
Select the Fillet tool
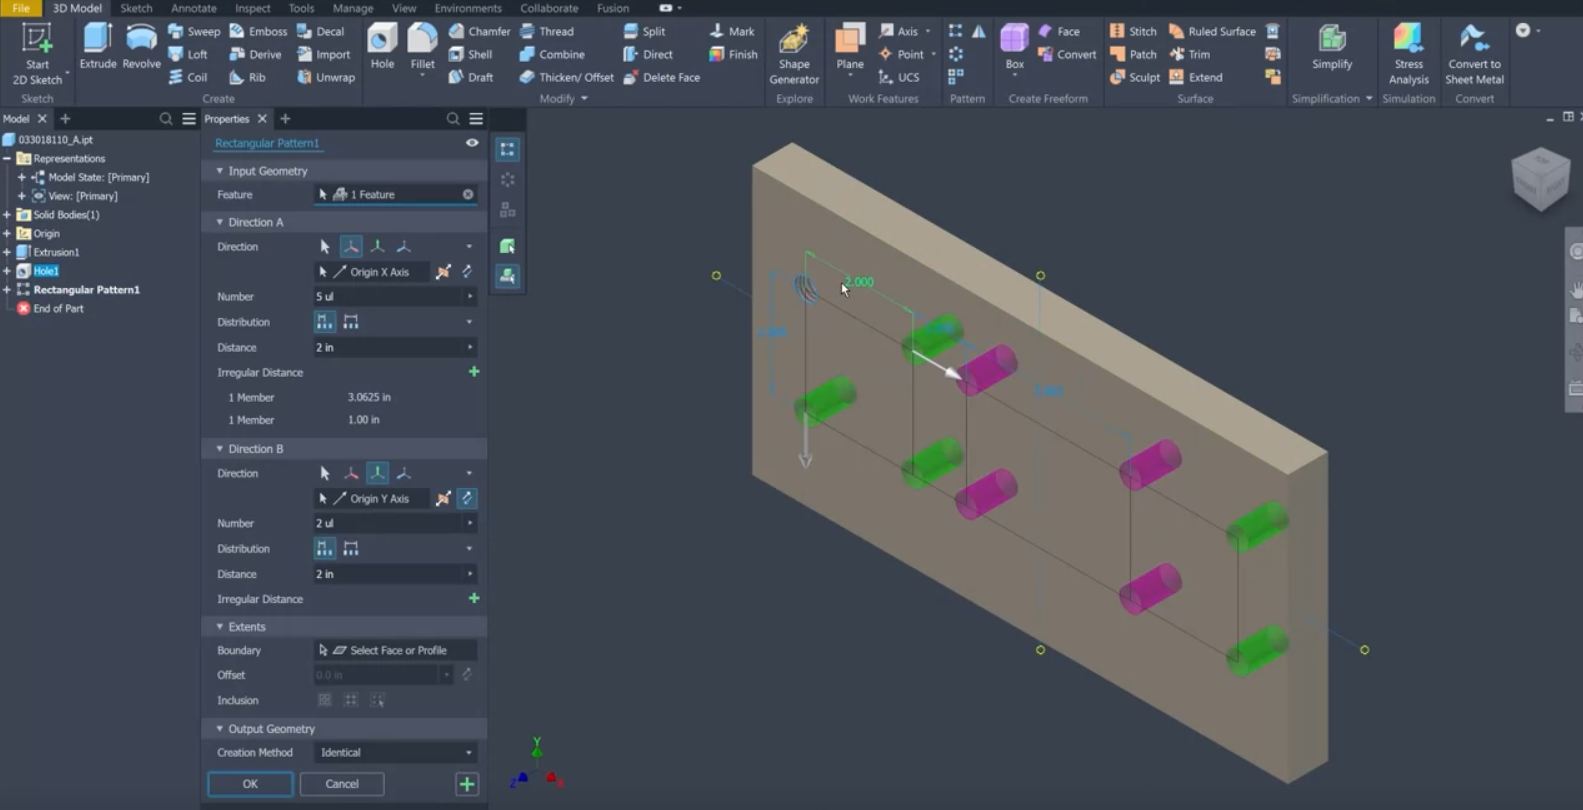point(422,46)
